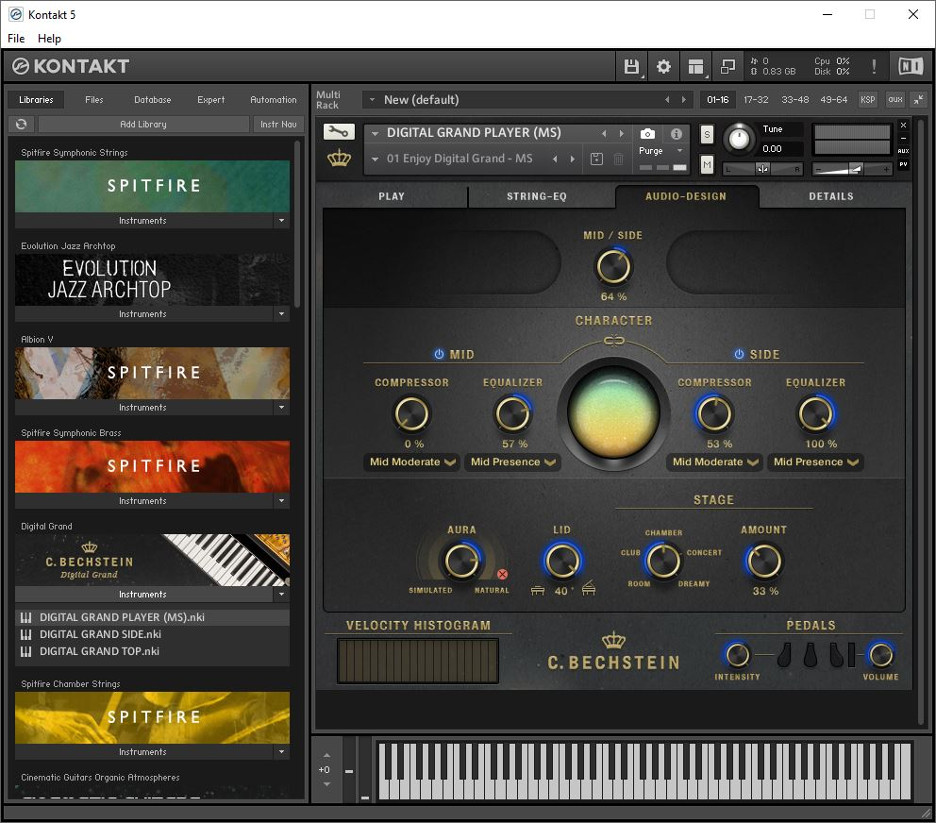
Task: Open the File menu
Action: tap(16, 38)
